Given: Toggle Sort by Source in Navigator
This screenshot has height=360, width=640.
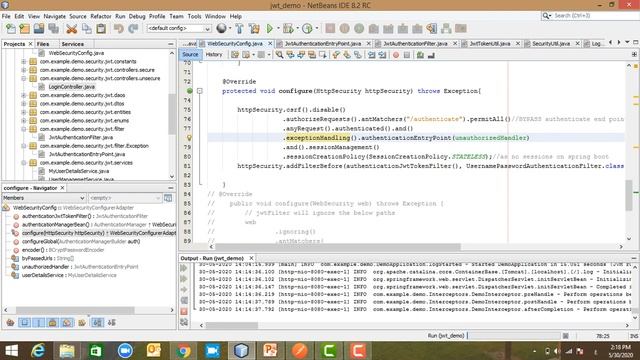Looking at the screenshot, I should point(111,322).
